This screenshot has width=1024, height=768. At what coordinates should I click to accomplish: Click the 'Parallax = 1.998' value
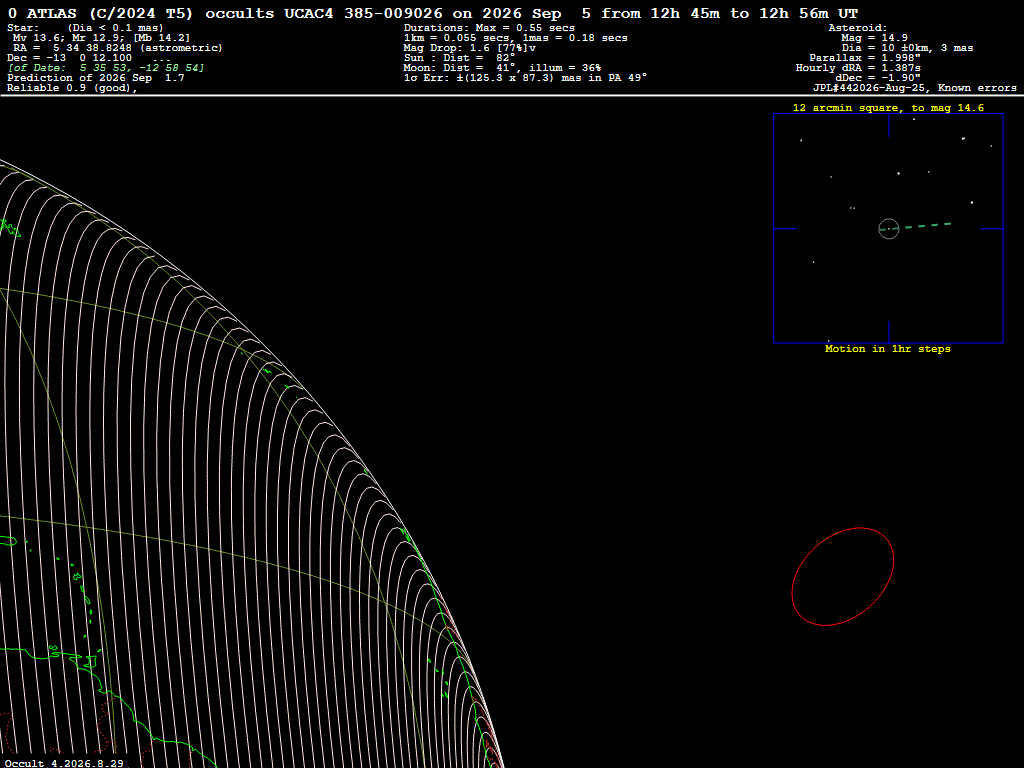pos(865,58)
